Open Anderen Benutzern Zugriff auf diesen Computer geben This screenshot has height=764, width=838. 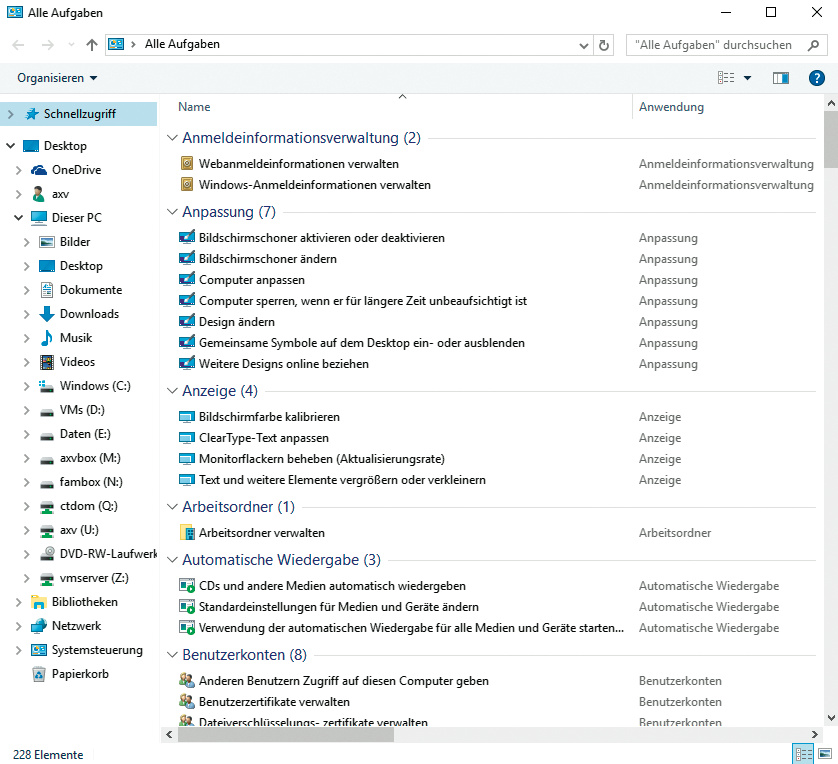click(x=344, y=681)
